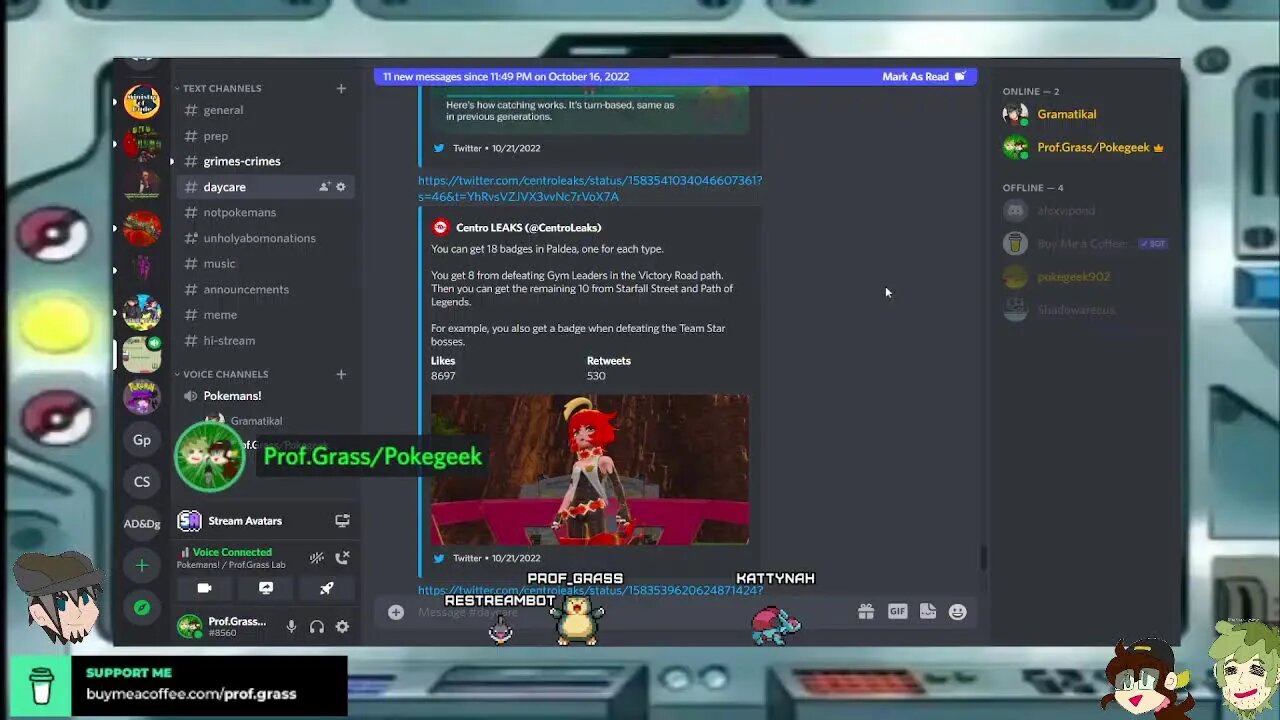
Task: Open member Gramatikal in online list
Action: (x=1085, y=114)
